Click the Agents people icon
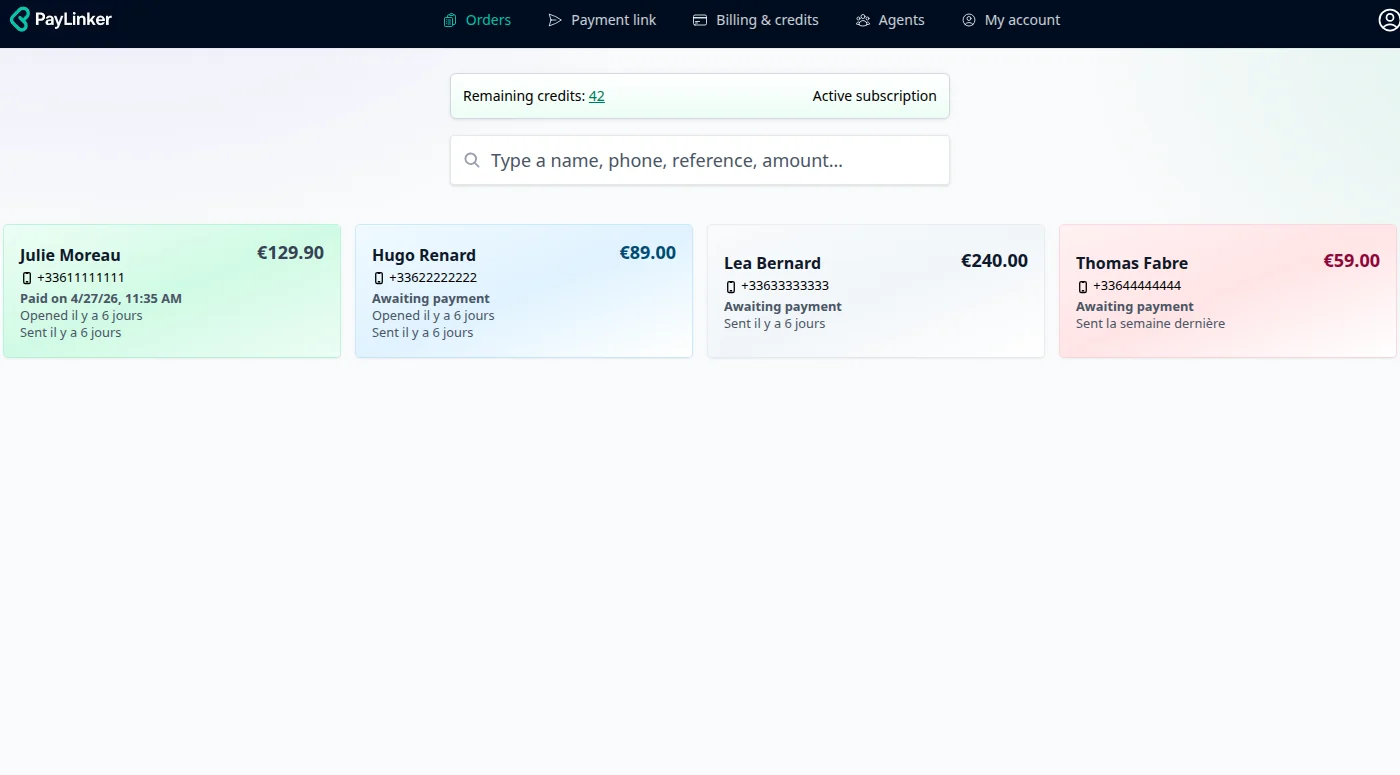 [863, 20]
